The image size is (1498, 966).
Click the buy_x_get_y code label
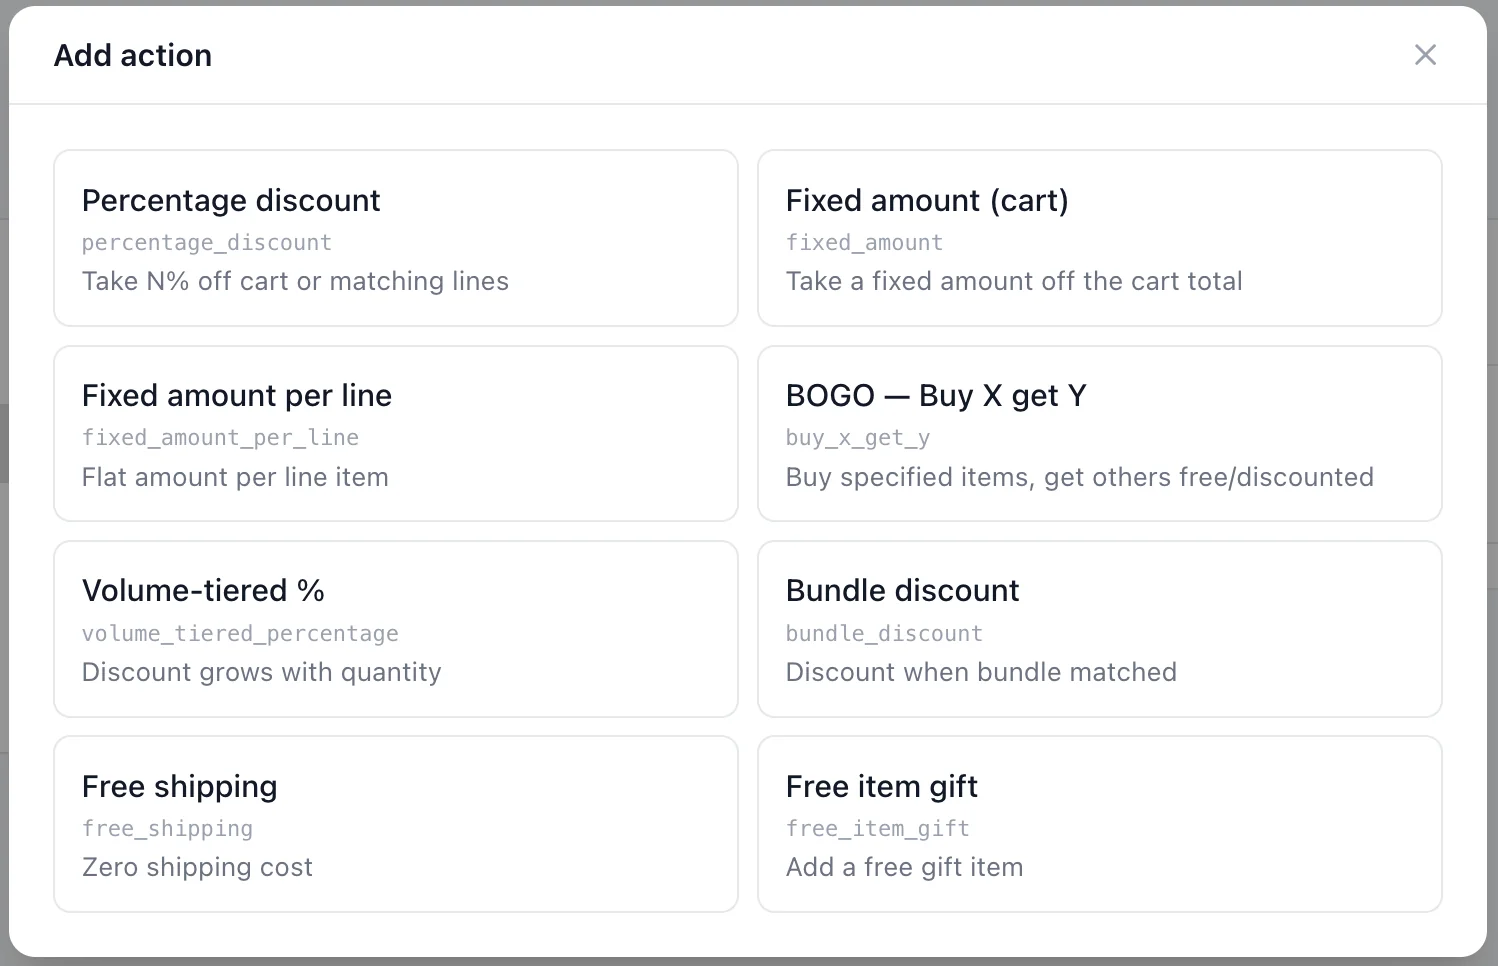pos(857,438)
